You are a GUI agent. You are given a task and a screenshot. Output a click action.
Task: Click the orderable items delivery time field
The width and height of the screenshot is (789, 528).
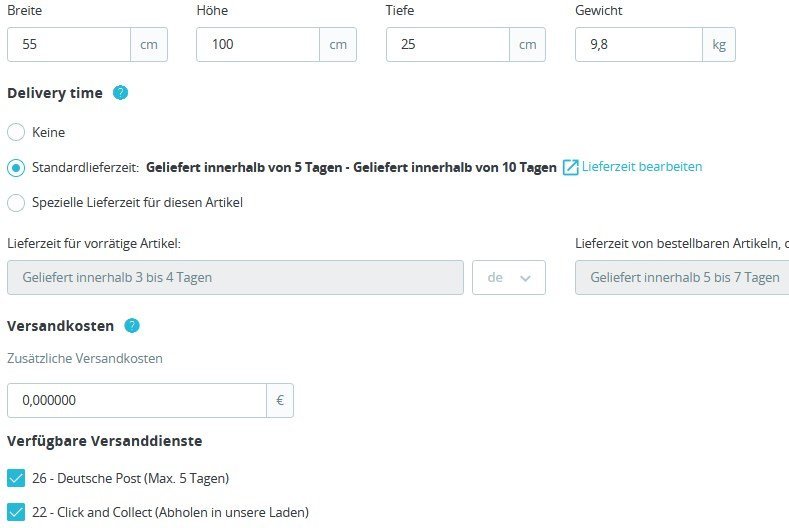click(x=682, y=278)
